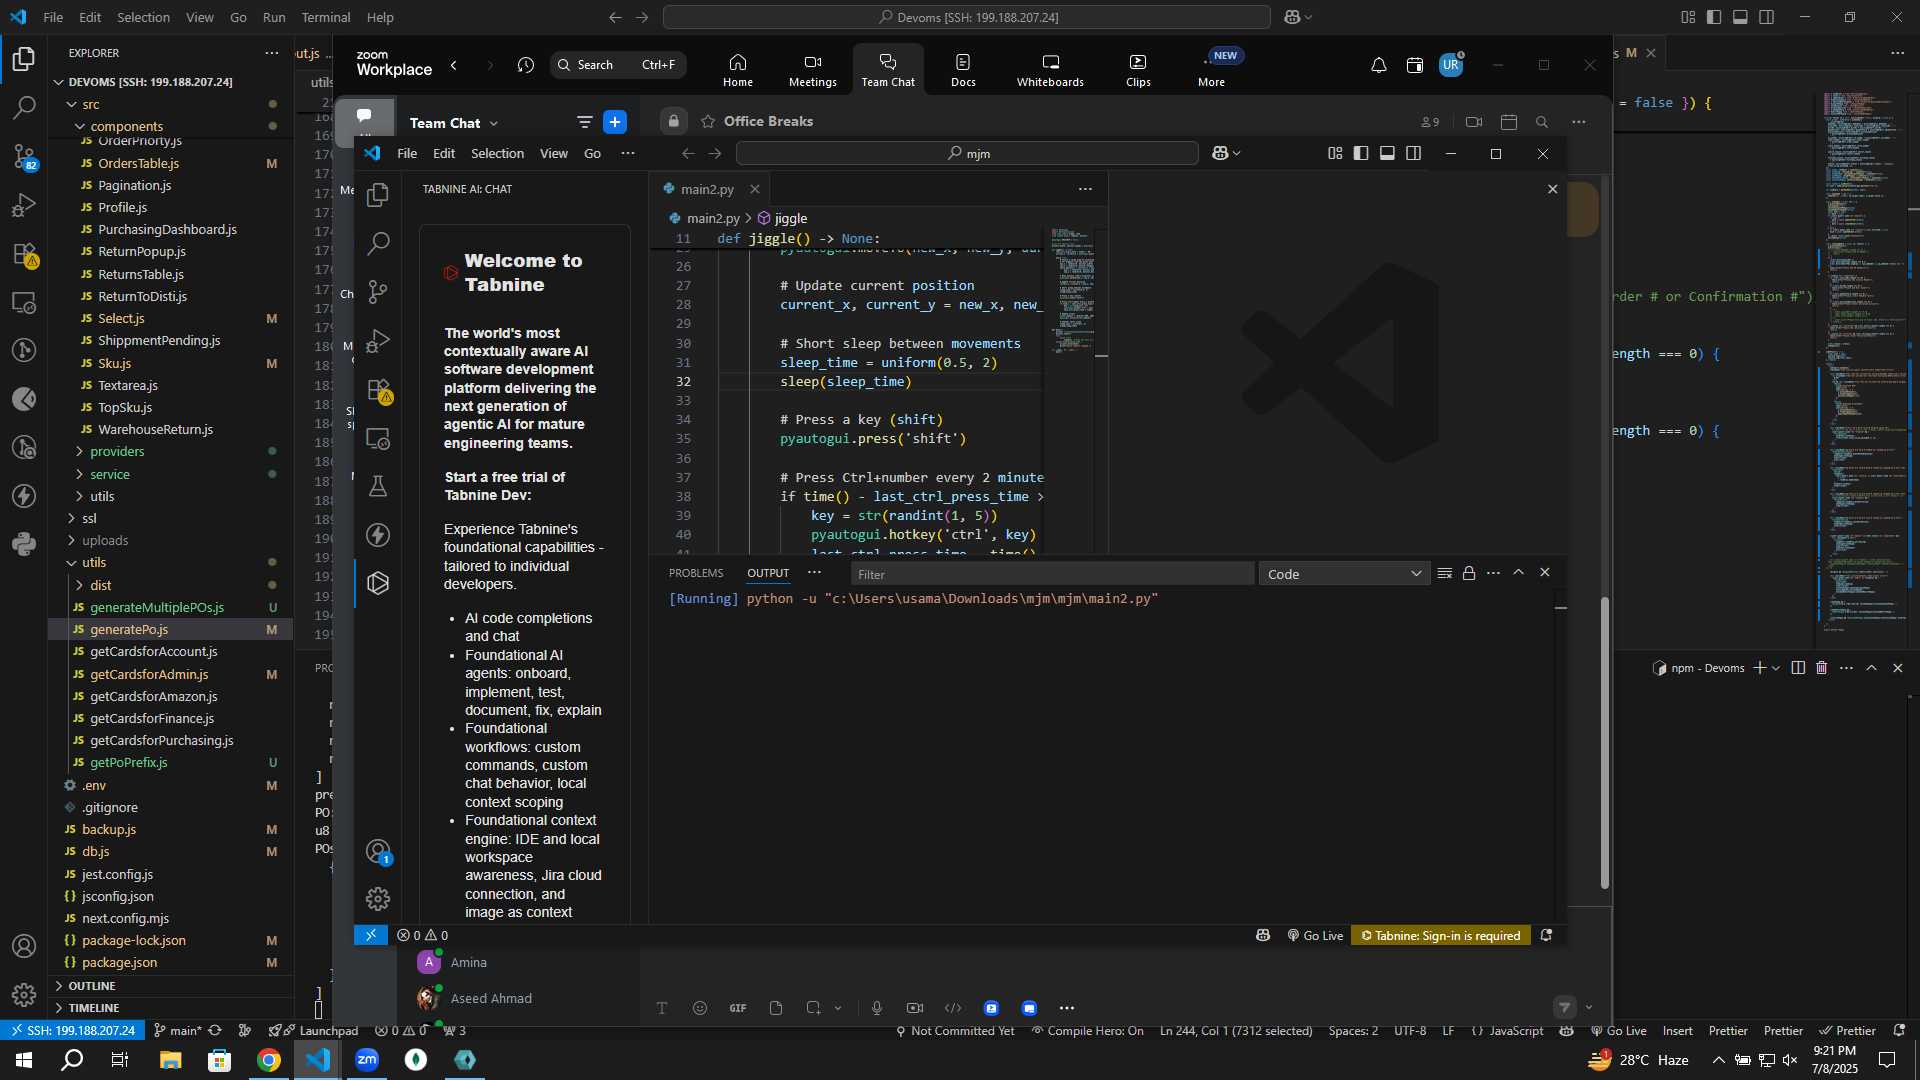Toggle text formatting in Zoom composer
1920x1080 pixels.
tap(661, 1008)
